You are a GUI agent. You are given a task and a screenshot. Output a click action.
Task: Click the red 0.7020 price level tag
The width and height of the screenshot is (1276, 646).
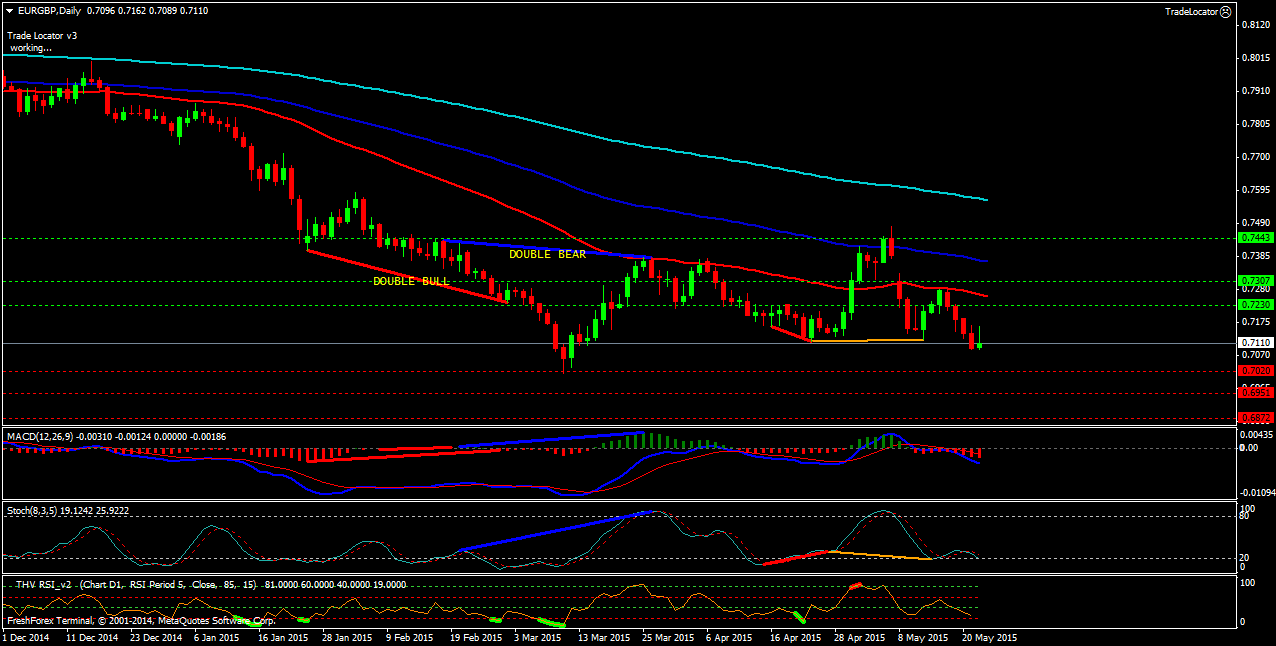pyautogui.click(x=1255, y=370)
